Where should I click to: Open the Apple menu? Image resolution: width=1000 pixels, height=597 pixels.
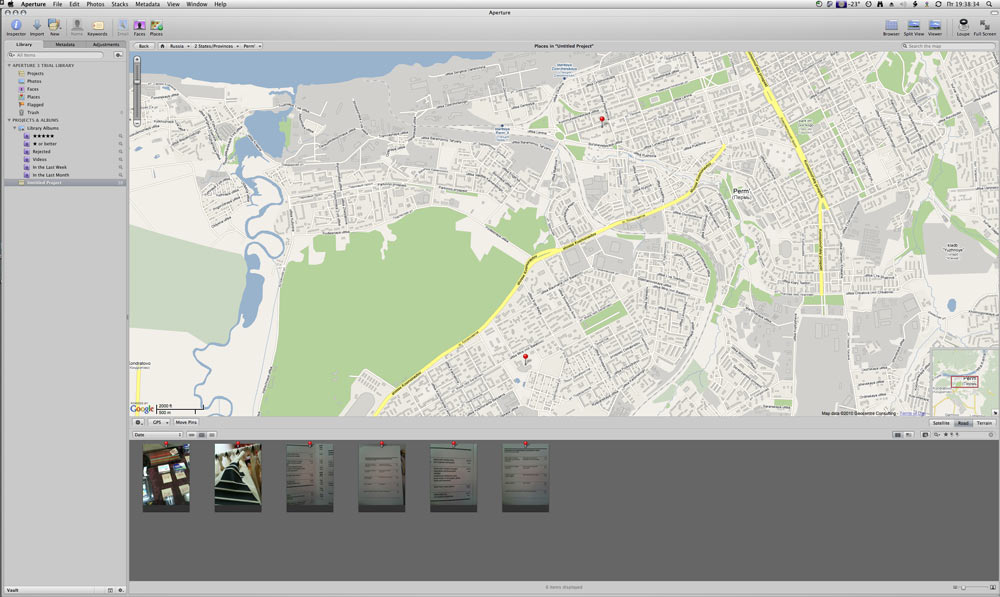[x=10, y=4]
